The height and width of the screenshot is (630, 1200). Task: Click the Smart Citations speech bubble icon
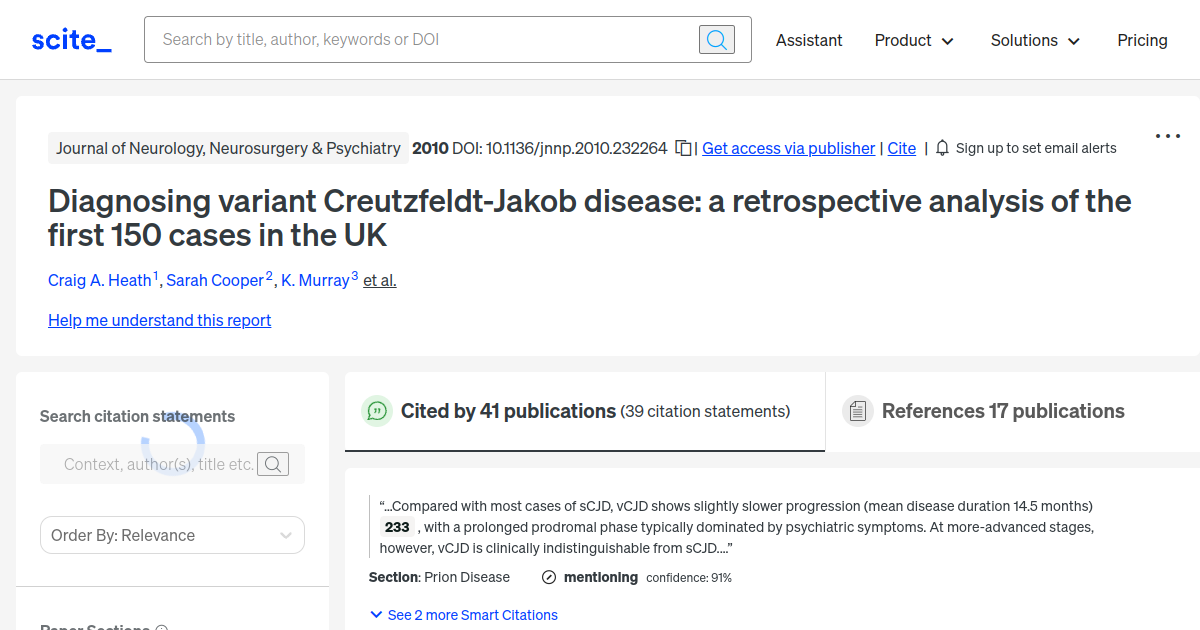[376, 411]
